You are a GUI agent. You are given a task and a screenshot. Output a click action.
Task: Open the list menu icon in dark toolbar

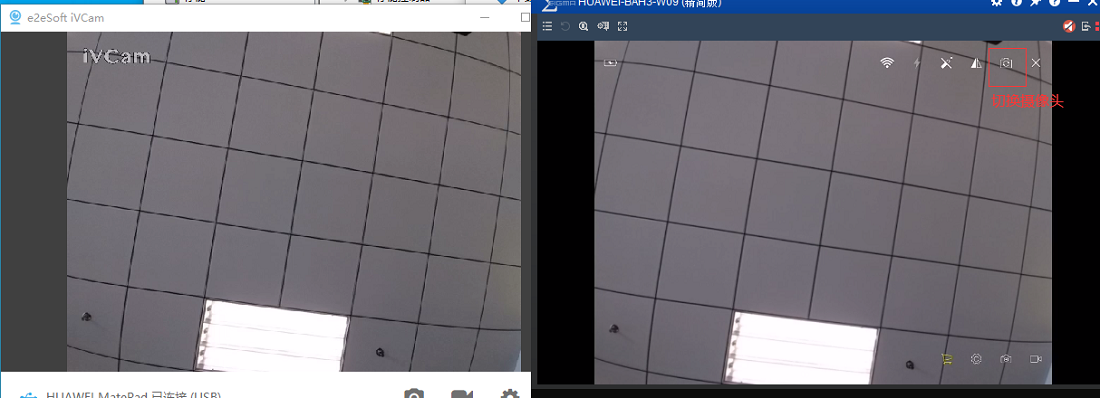coord(547,26)
